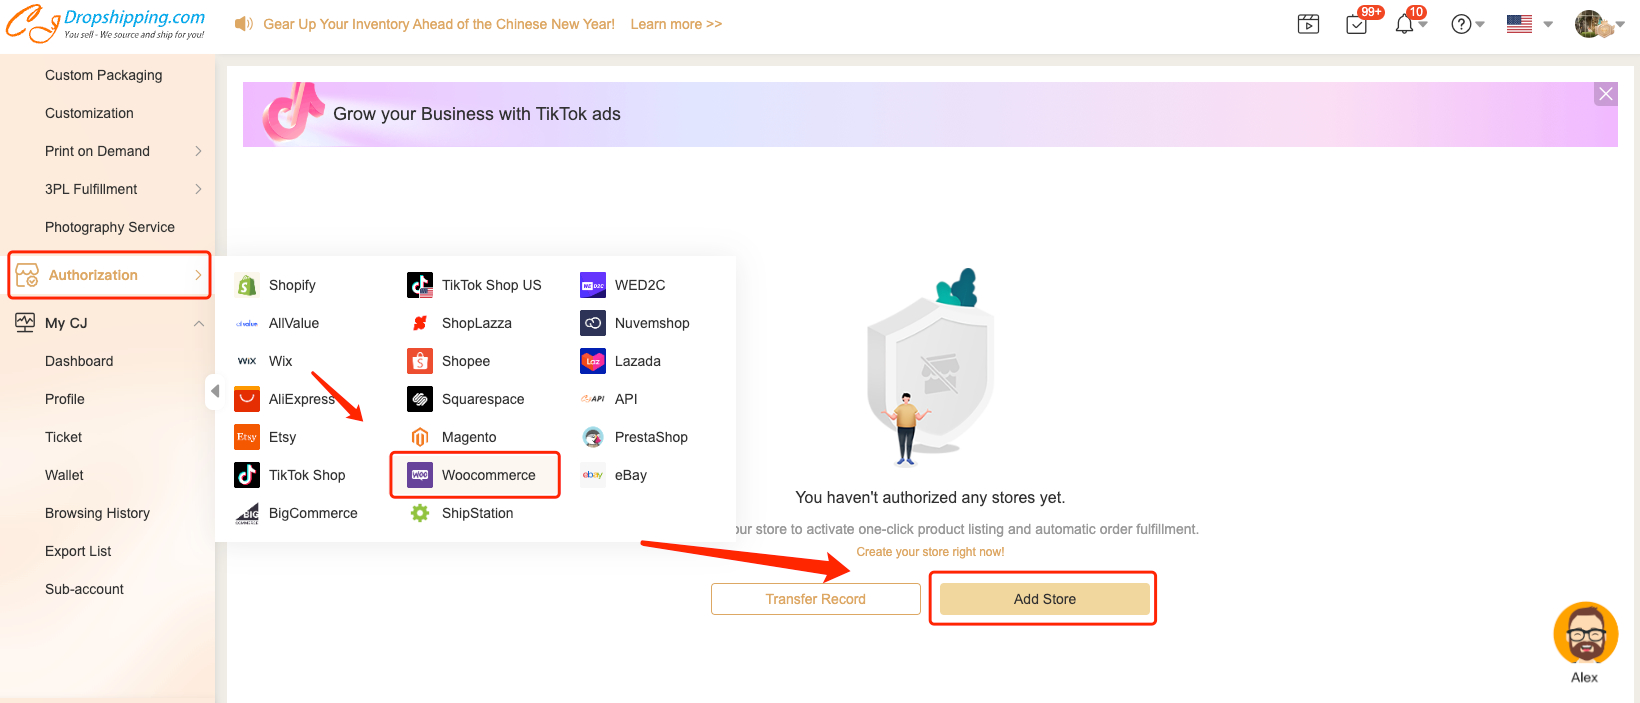This screenshot has width=1640, height=703.
Task: Collapse the sidebar with the arrow handle
Action: click(x=214, y=391)
